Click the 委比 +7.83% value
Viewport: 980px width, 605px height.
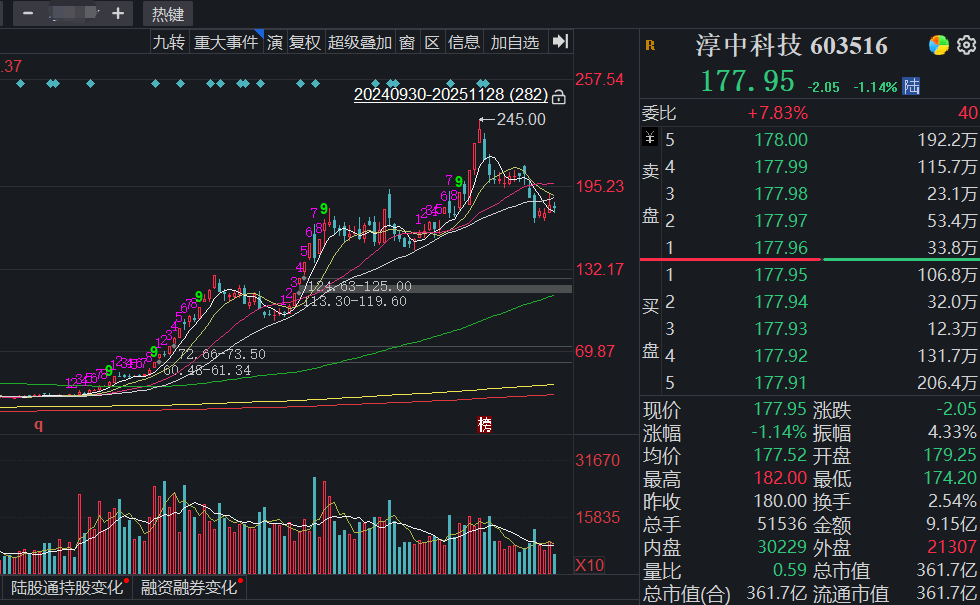click(x=778, y=113)
